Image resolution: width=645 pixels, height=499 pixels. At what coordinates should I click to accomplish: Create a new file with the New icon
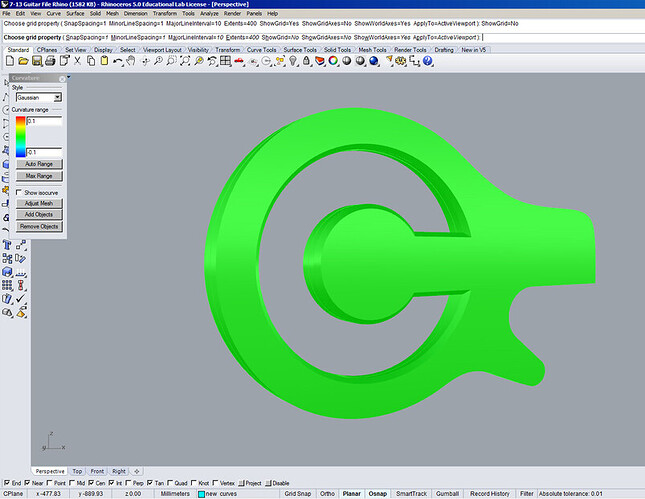[x=10, y=61]
